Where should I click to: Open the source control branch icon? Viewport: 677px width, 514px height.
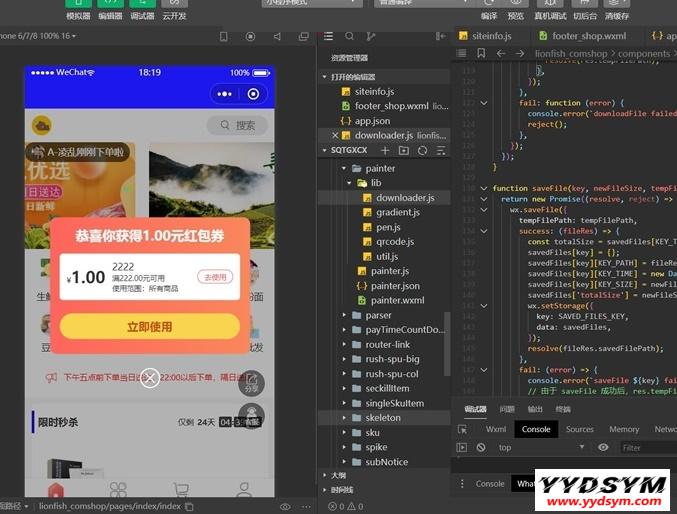click(372, 36)
